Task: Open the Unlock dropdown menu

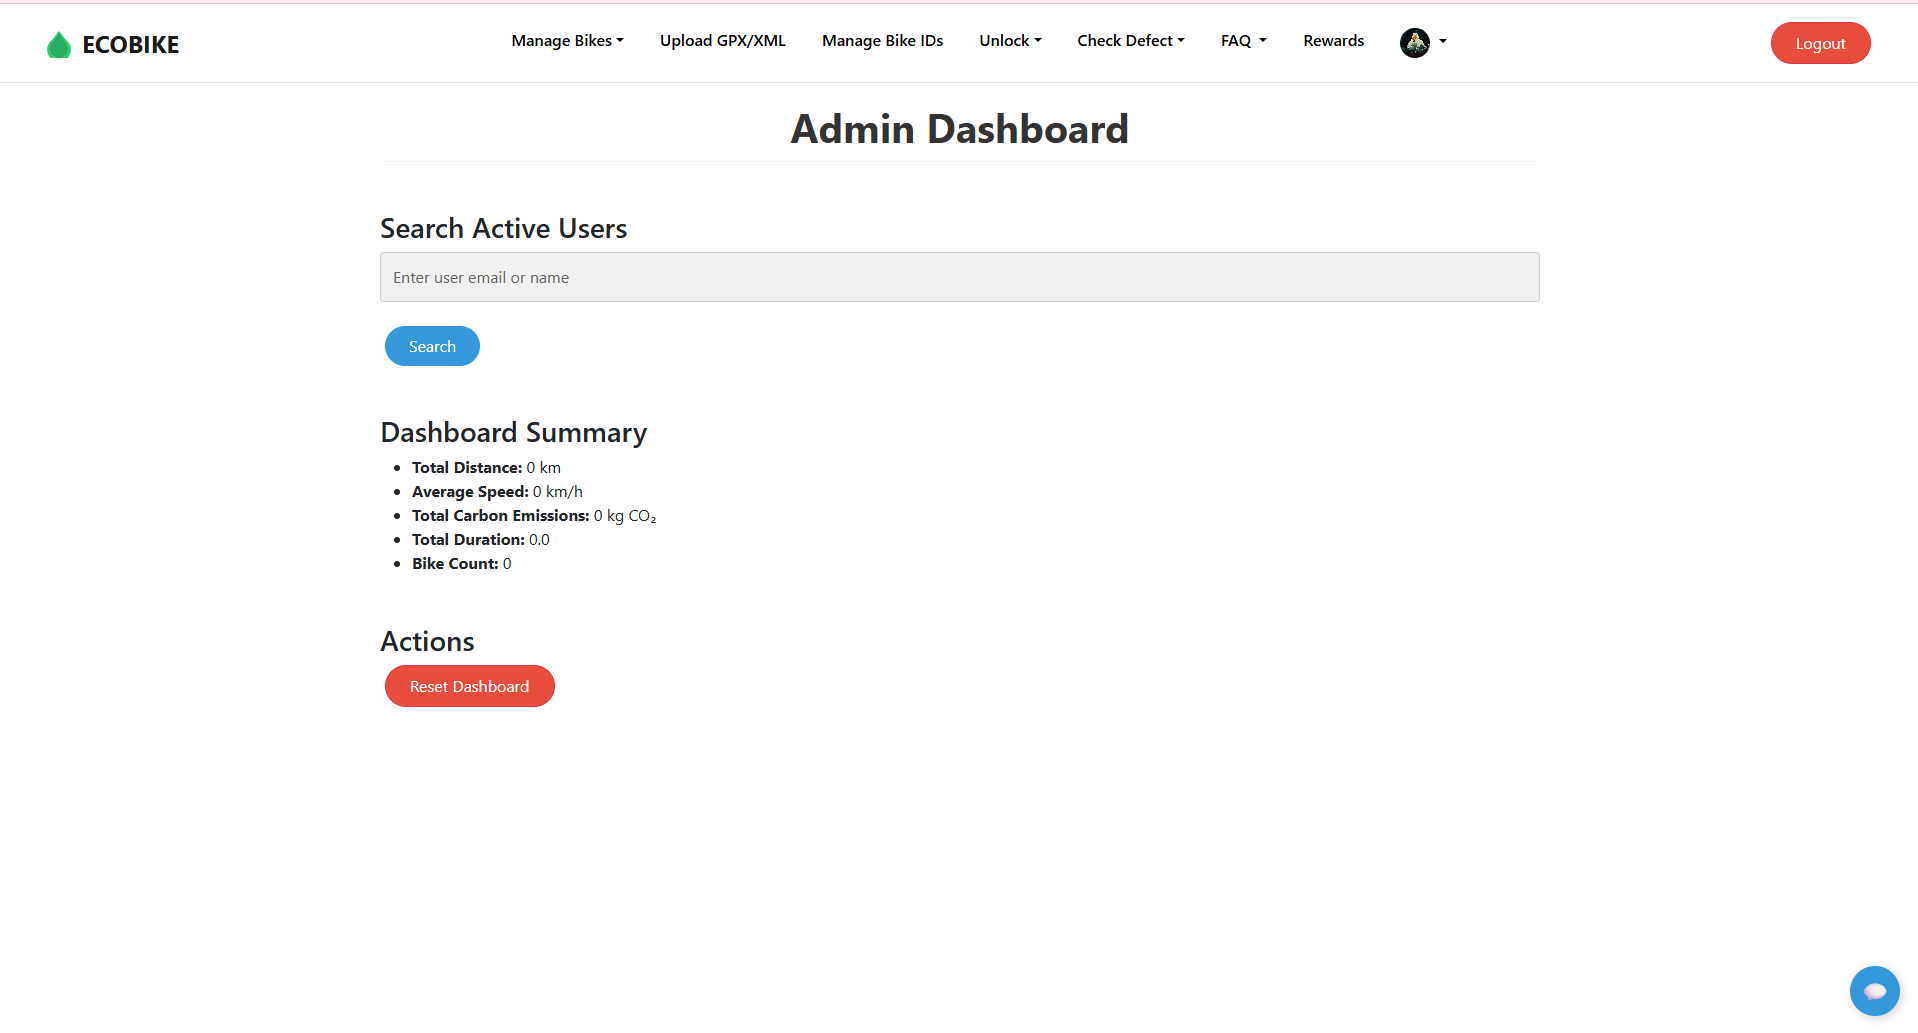Action: coord(1010,41)
